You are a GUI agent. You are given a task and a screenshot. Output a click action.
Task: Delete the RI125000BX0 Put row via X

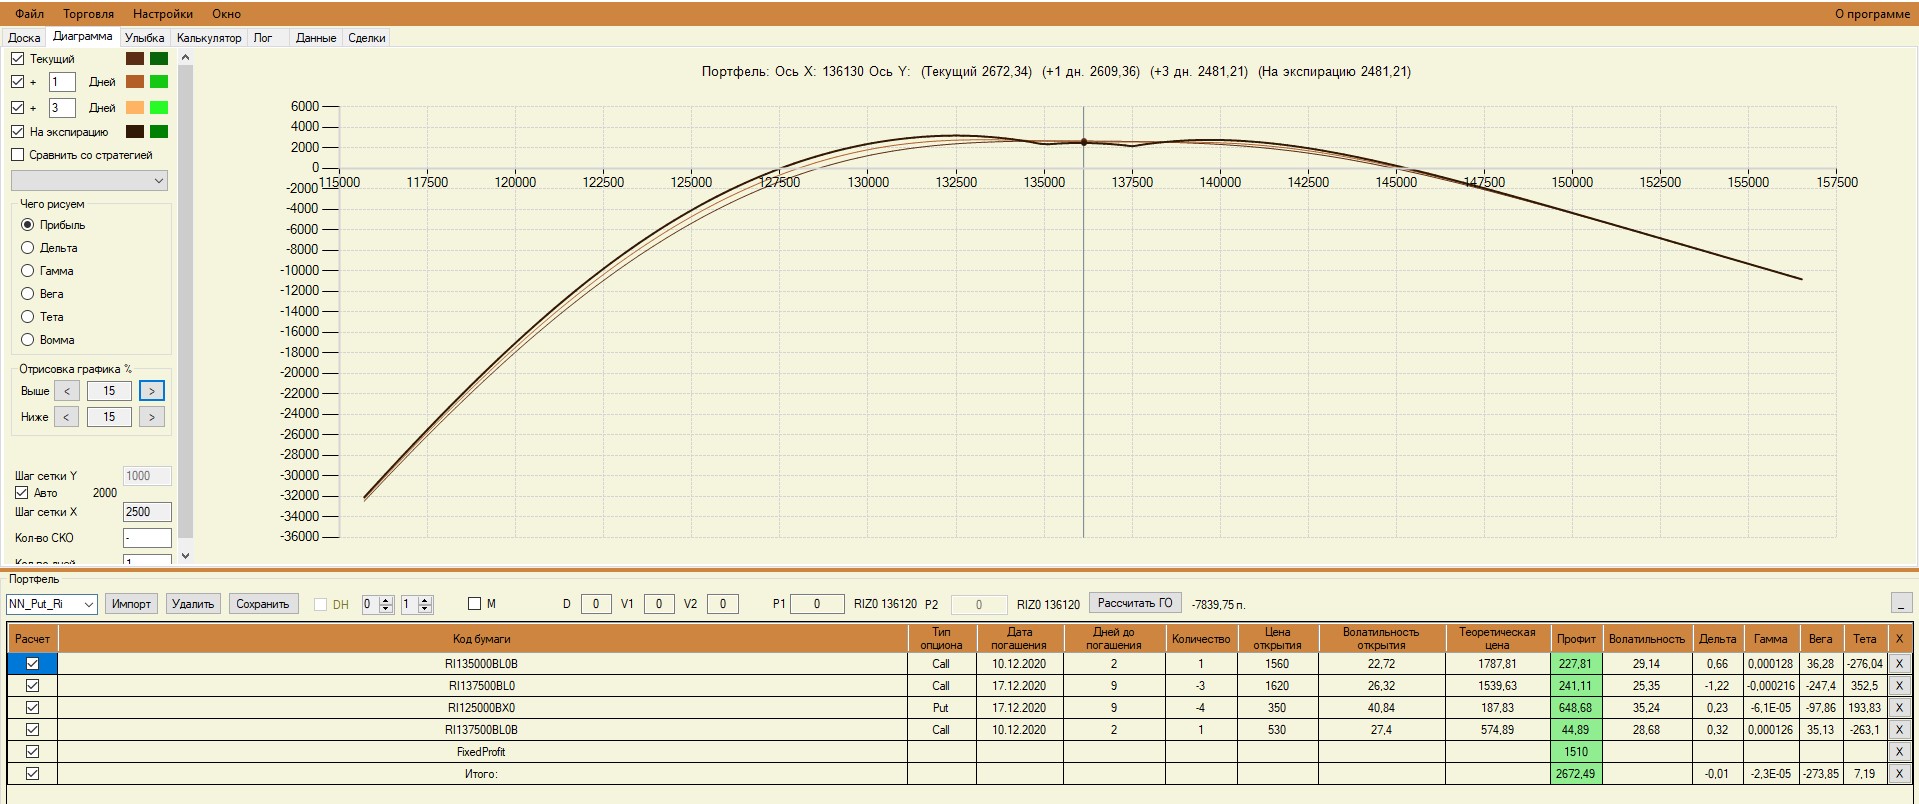coord(1899,707)
